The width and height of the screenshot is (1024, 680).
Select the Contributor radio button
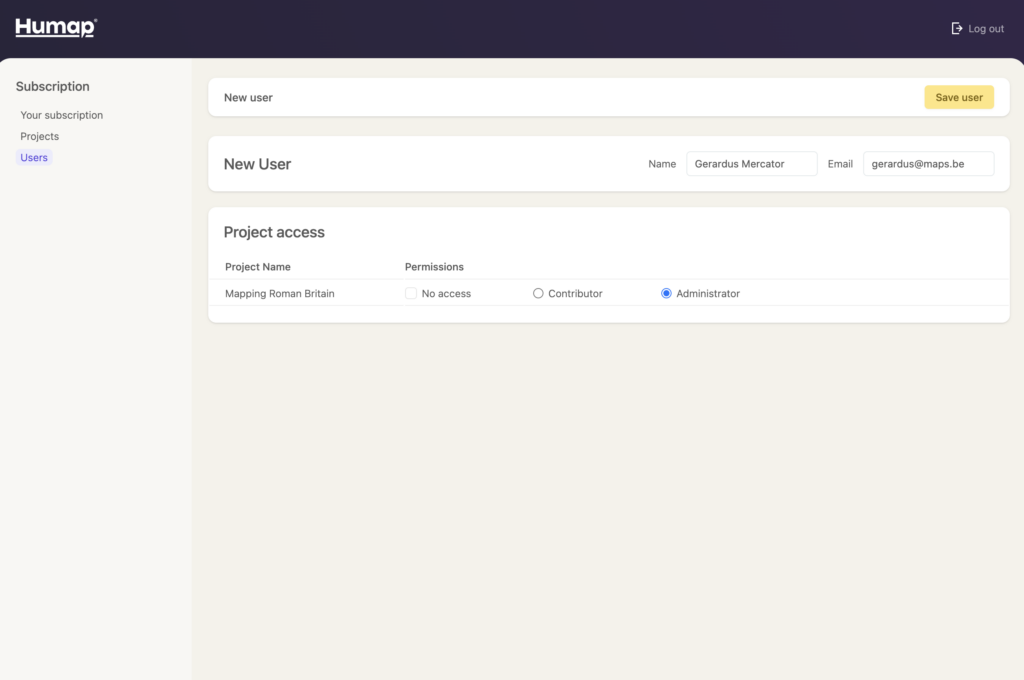coord(538,293)
